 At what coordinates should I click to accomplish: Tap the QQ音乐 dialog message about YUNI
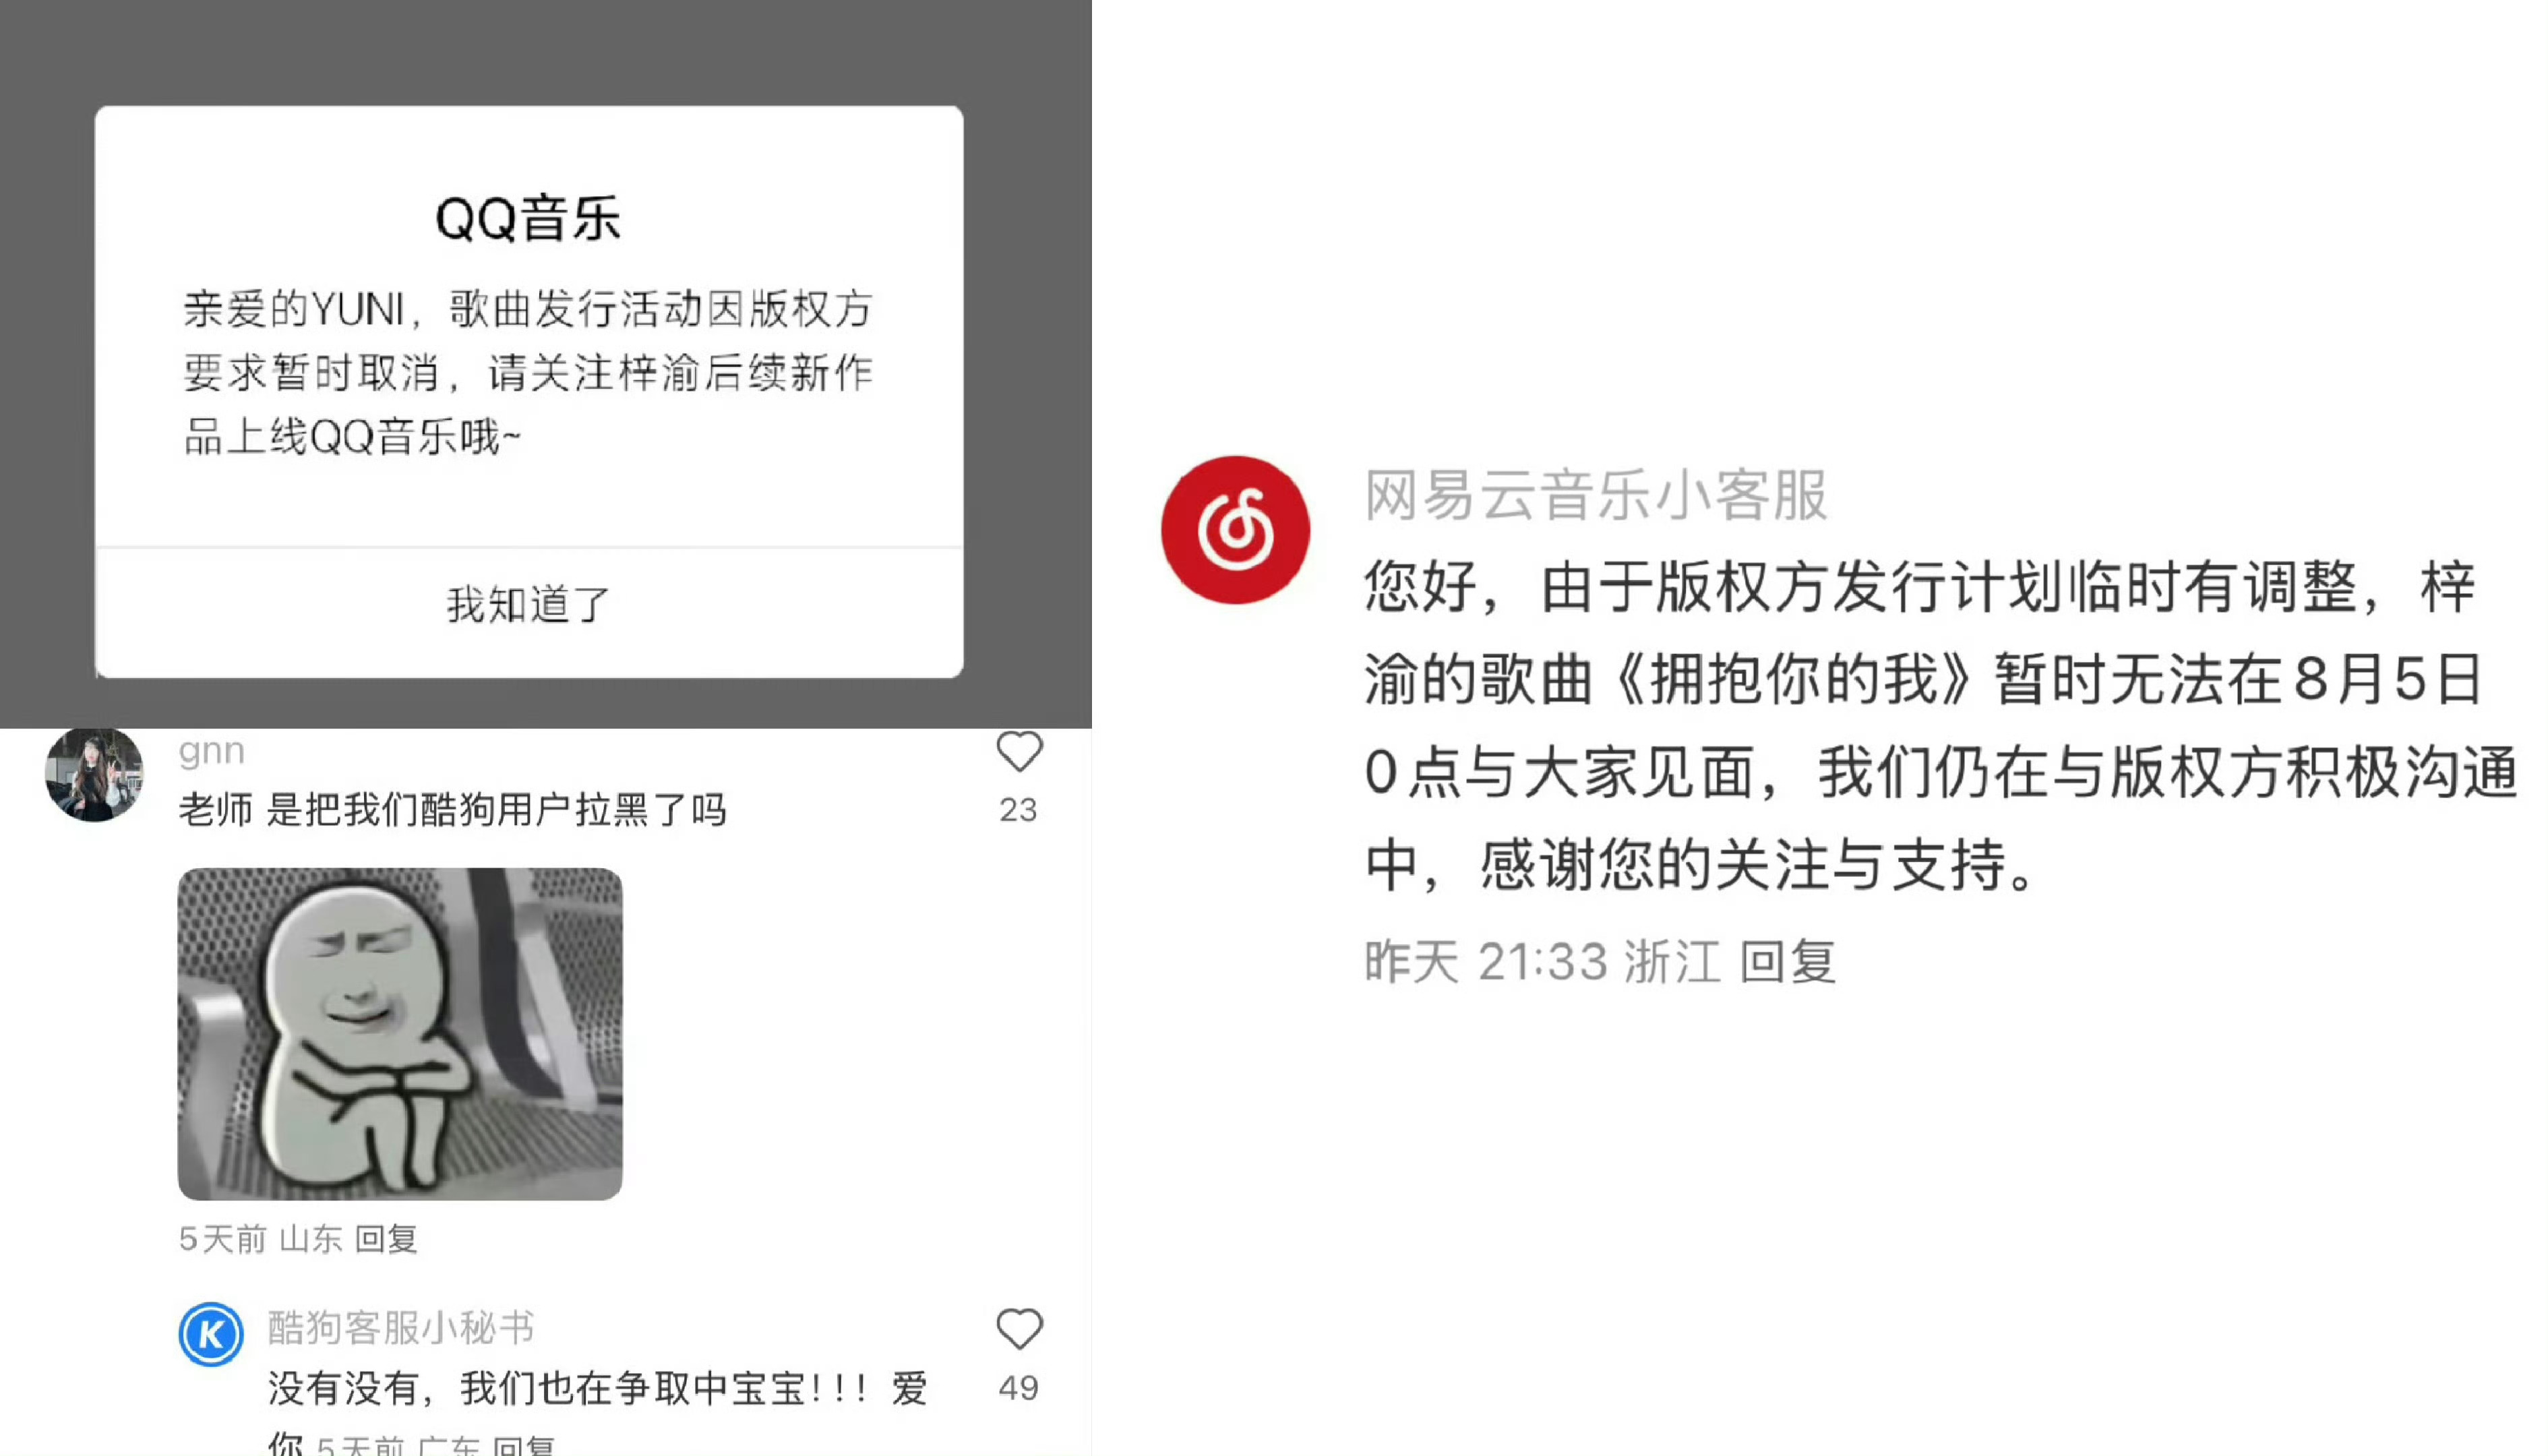[529, 373]
